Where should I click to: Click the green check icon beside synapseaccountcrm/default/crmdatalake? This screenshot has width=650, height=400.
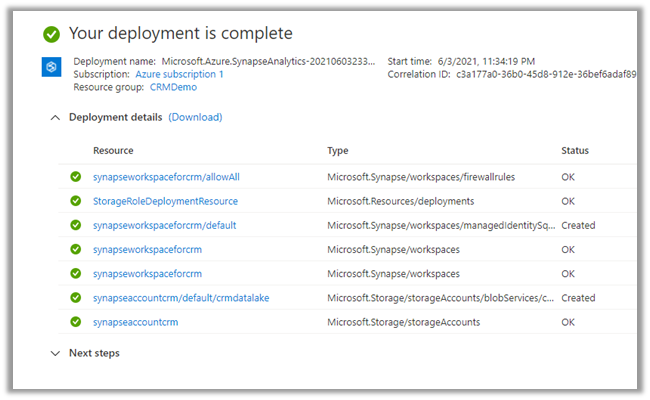(75, 298)
